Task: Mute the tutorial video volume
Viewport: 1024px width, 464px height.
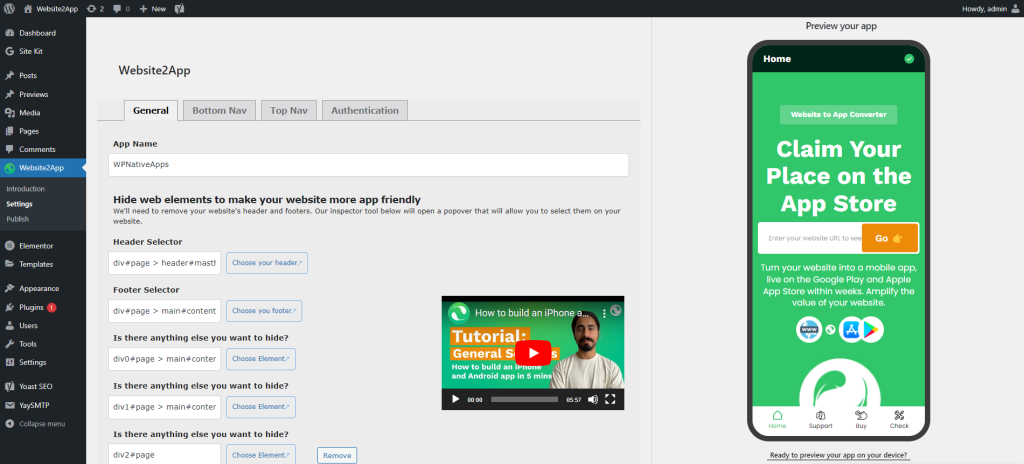Action: [592, 399]
